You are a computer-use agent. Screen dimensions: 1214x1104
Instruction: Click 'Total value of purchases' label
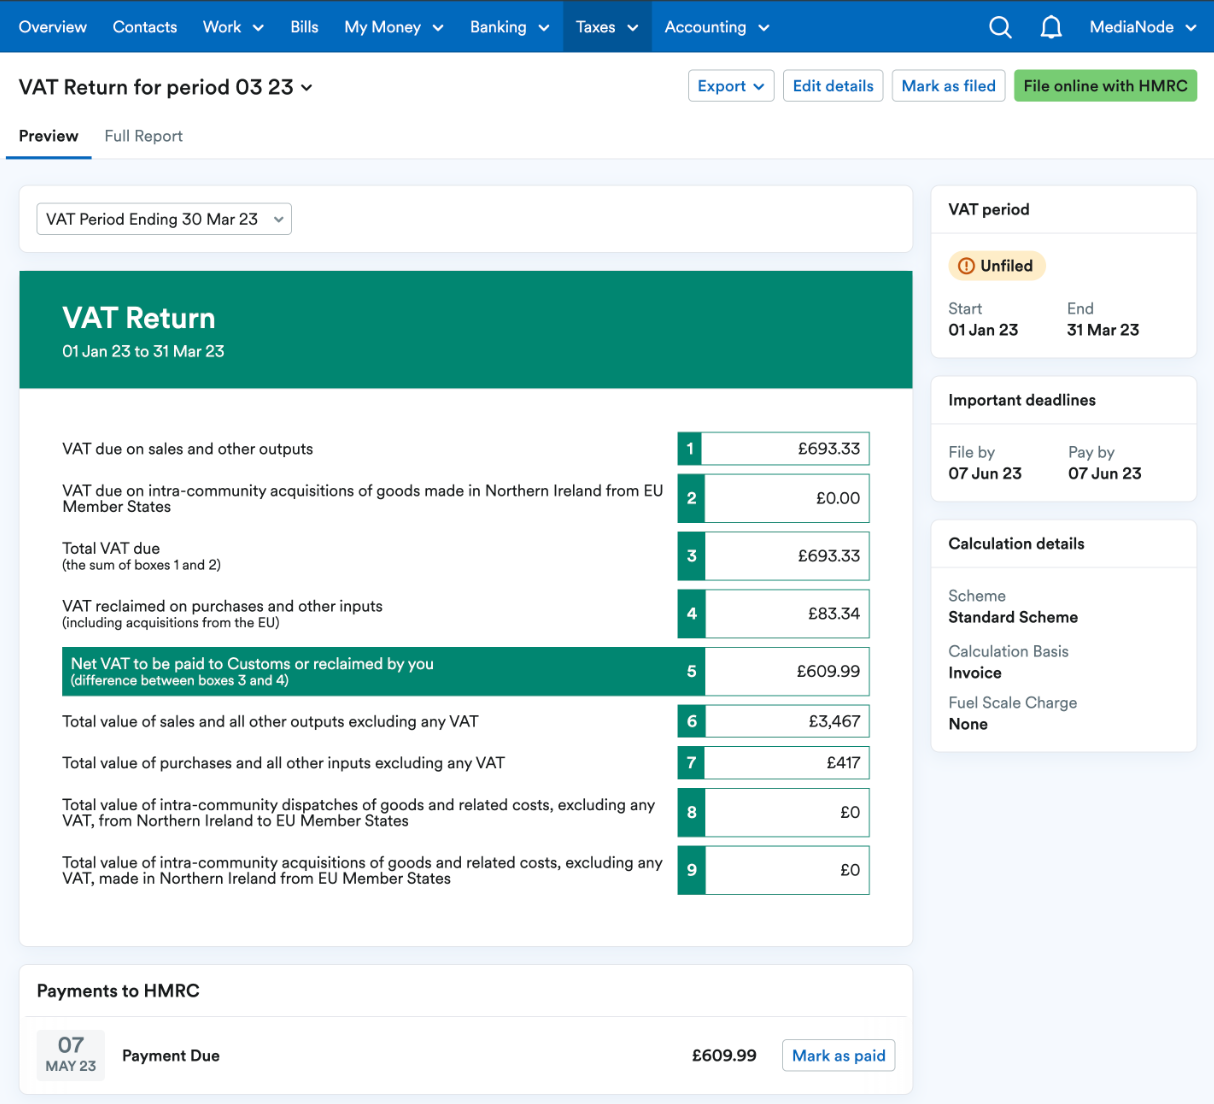point(283,763)
